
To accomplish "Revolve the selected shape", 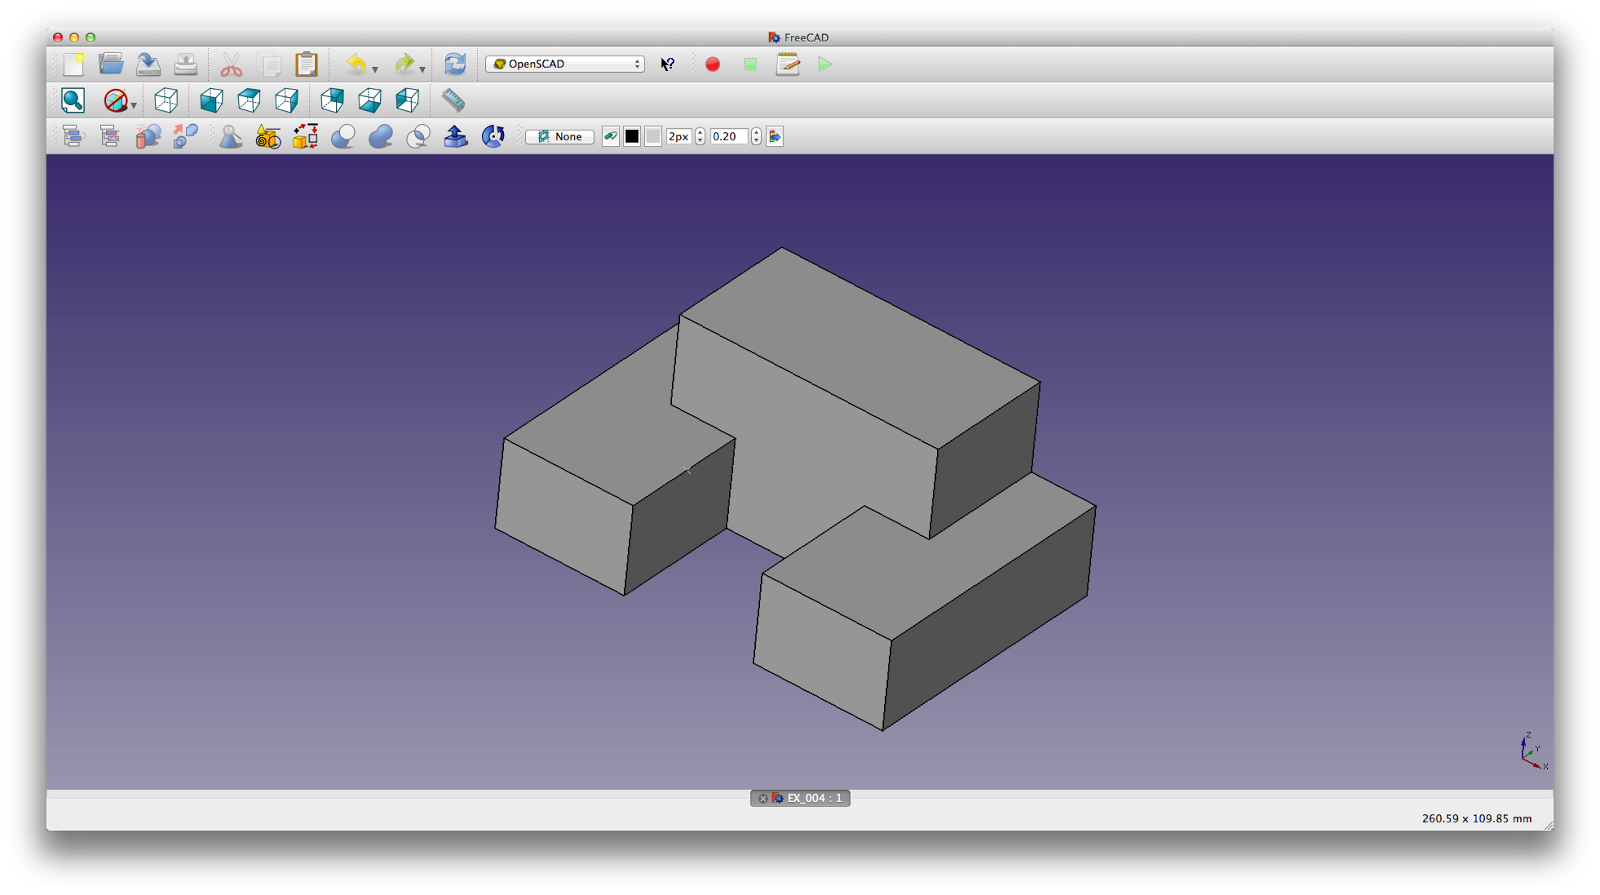I will pos(493,136).
